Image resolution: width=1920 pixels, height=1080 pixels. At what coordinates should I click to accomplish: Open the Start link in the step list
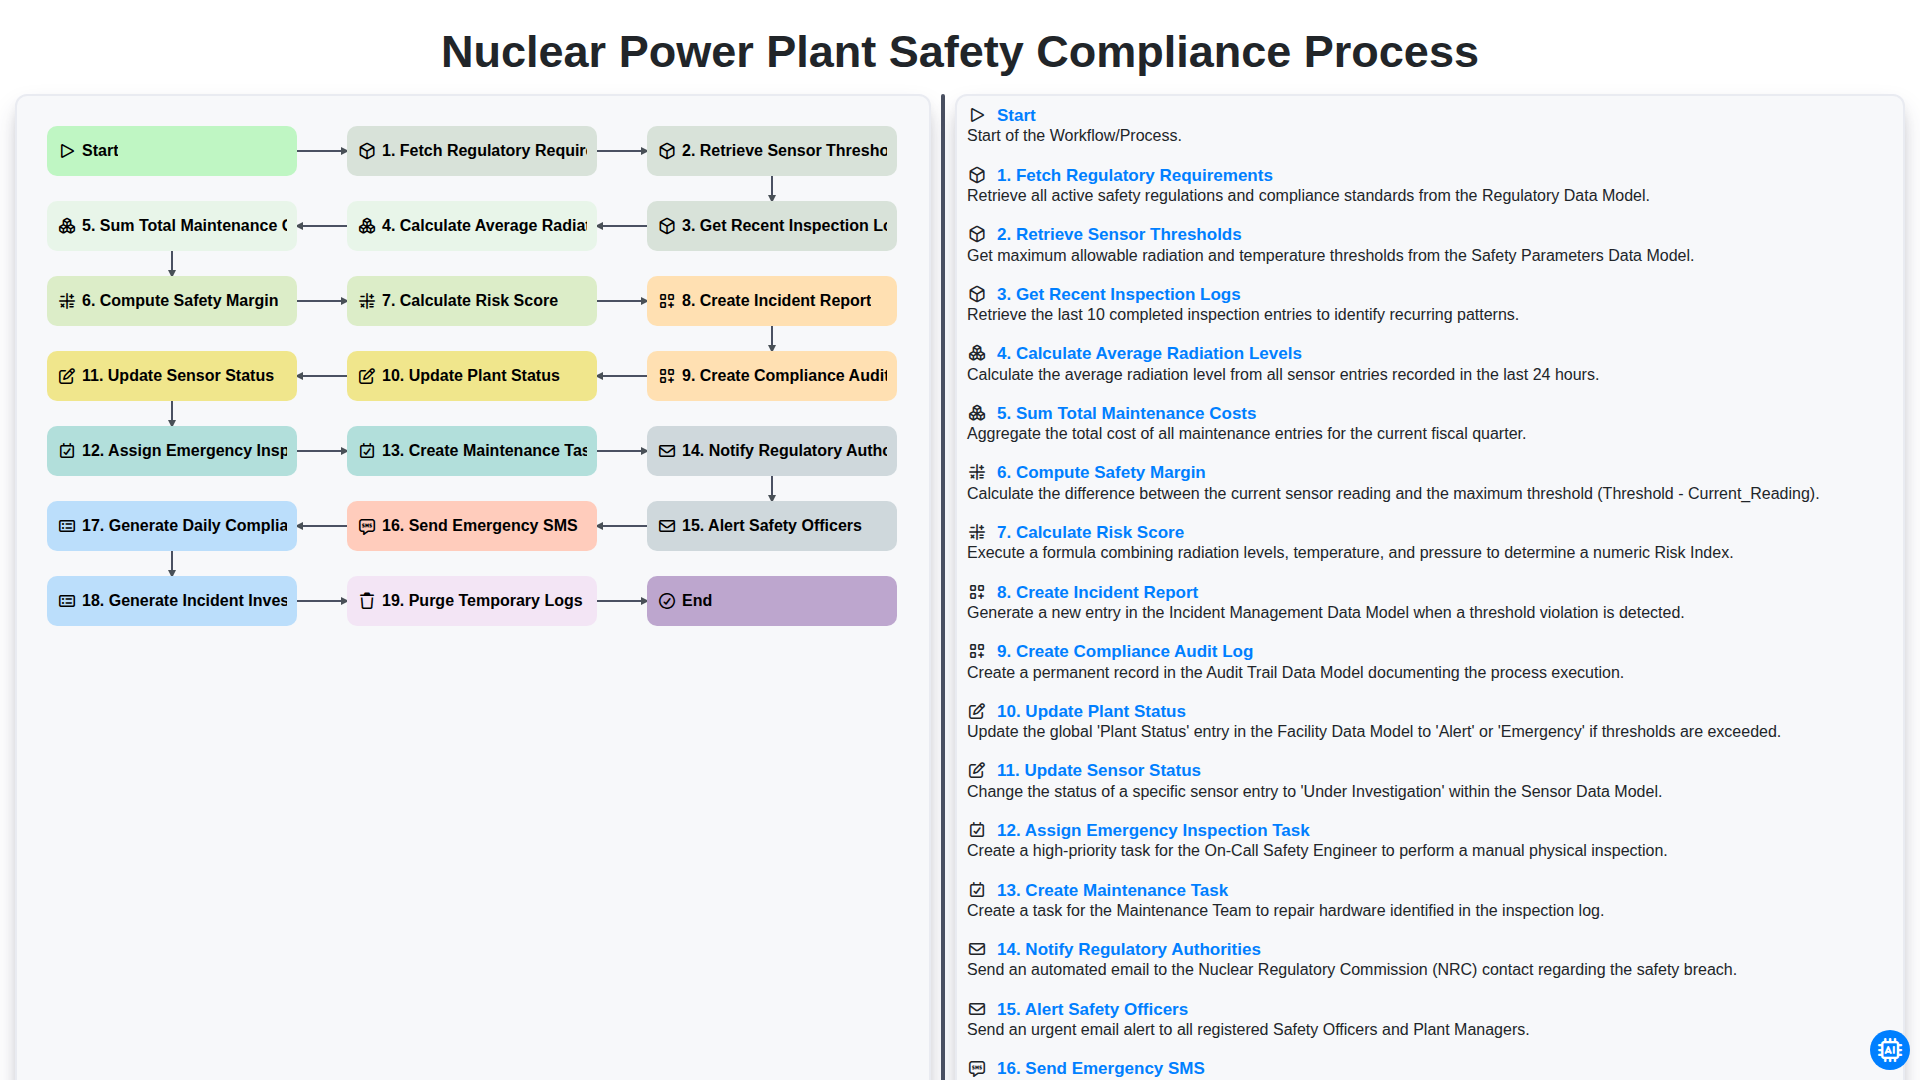pyautogui.click(x=1016, y=115)
